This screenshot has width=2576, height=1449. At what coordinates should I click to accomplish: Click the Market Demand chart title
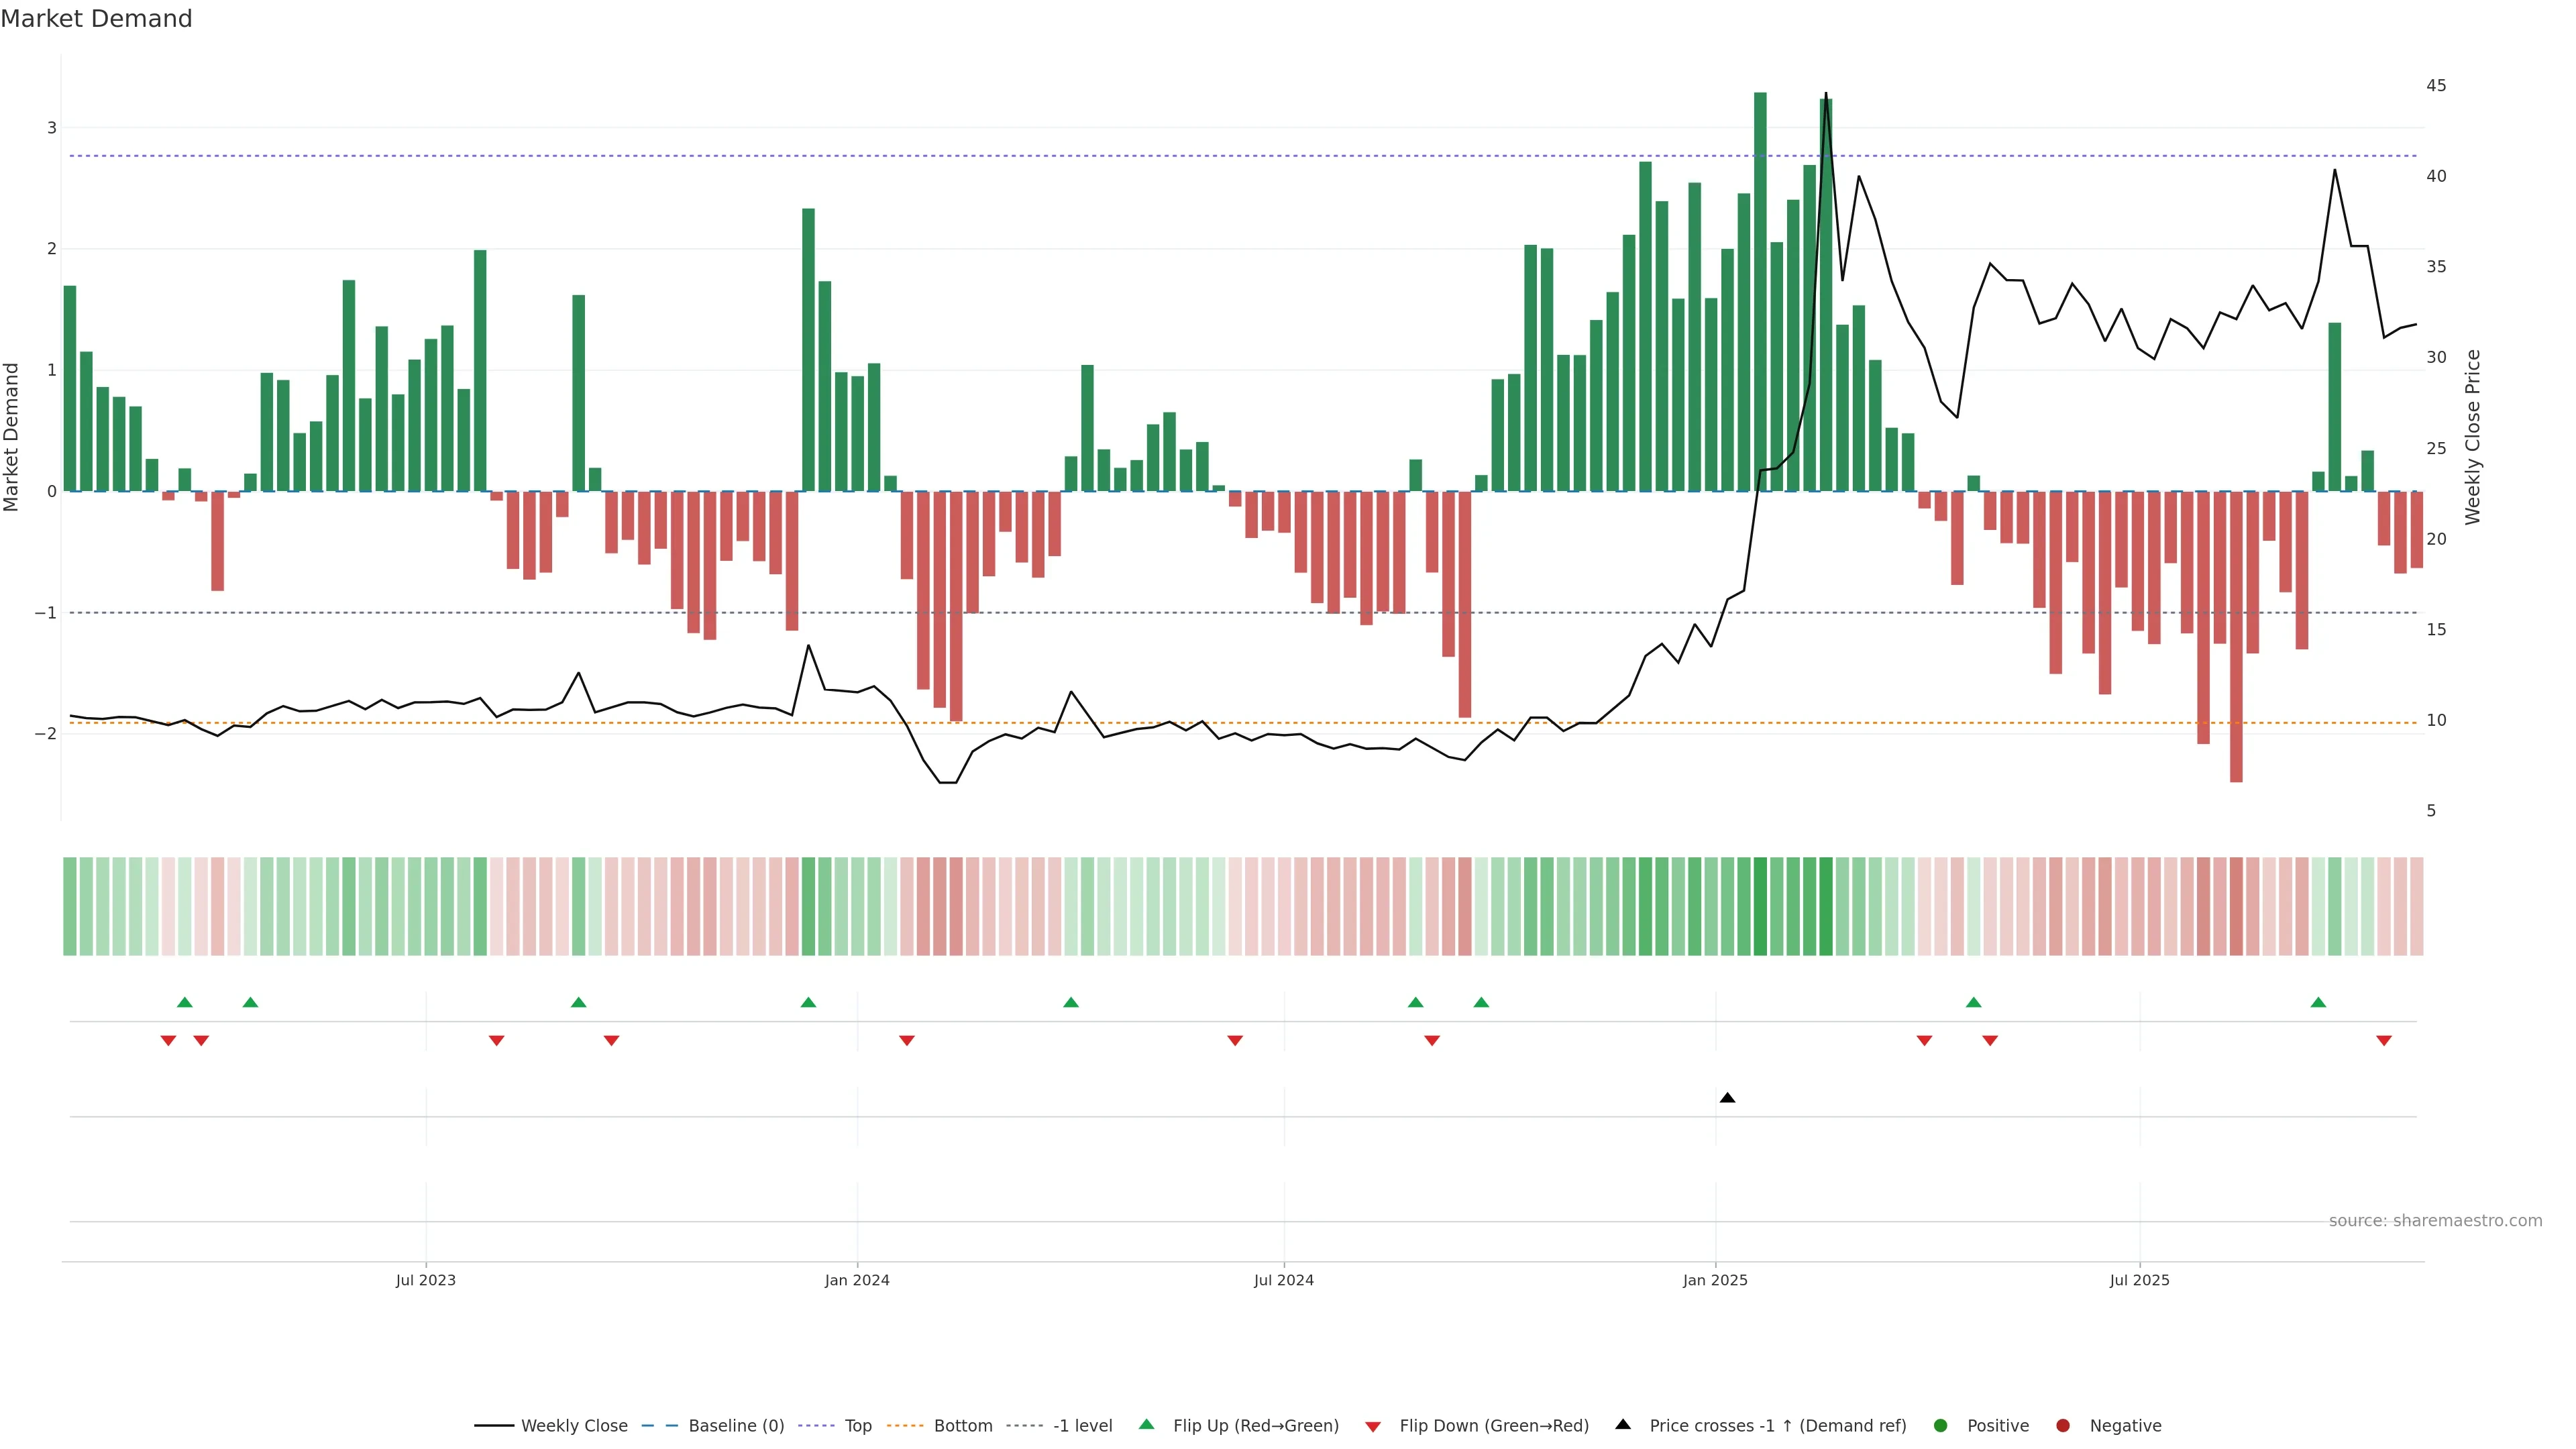96,19
